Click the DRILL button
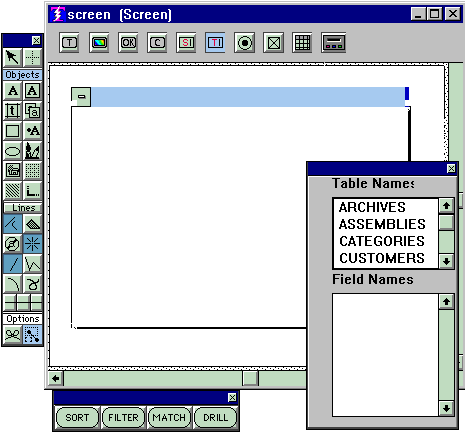The image size is (465, 434). [x=215, y=417]
